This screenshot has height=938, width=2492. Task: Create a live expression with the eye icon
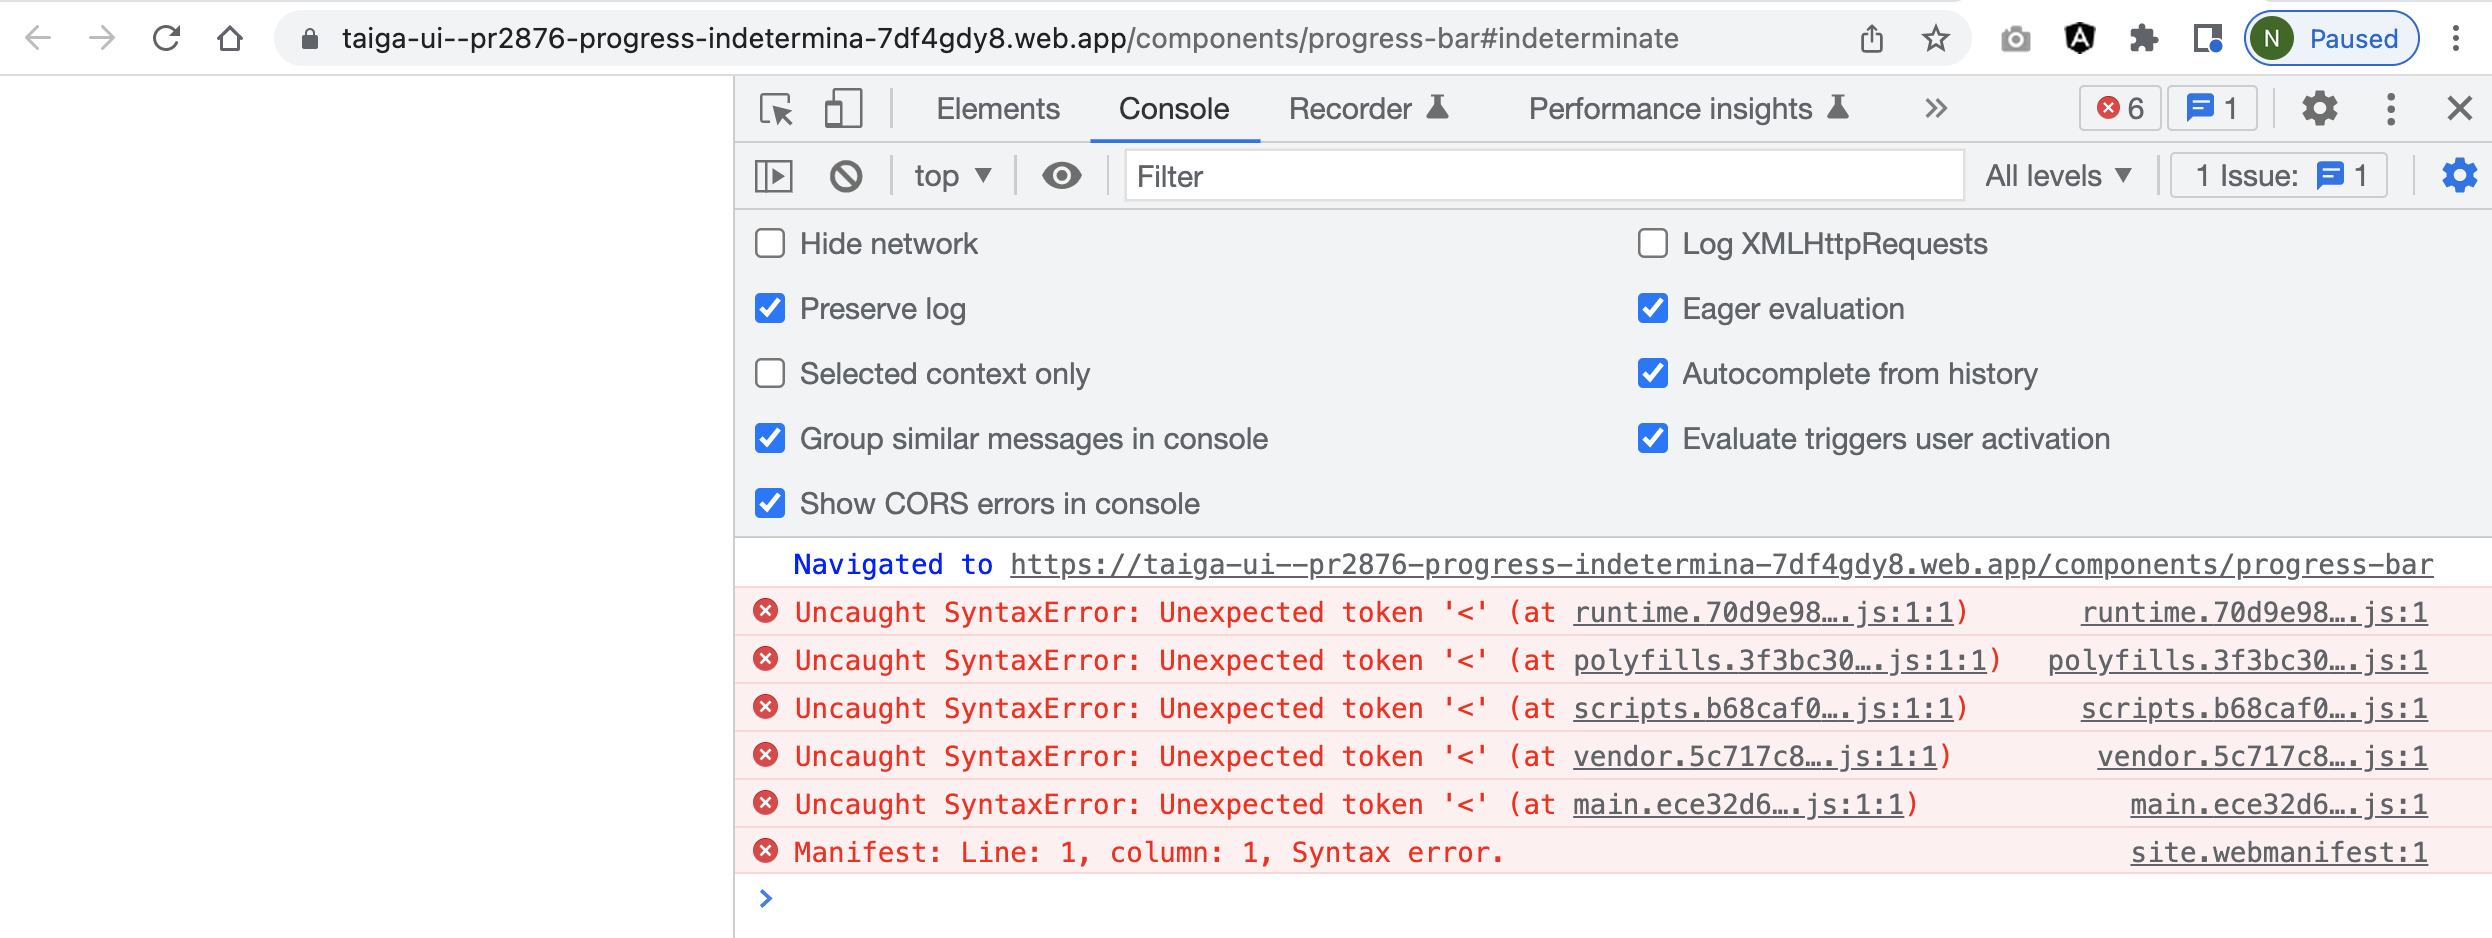pos(1061,175)
